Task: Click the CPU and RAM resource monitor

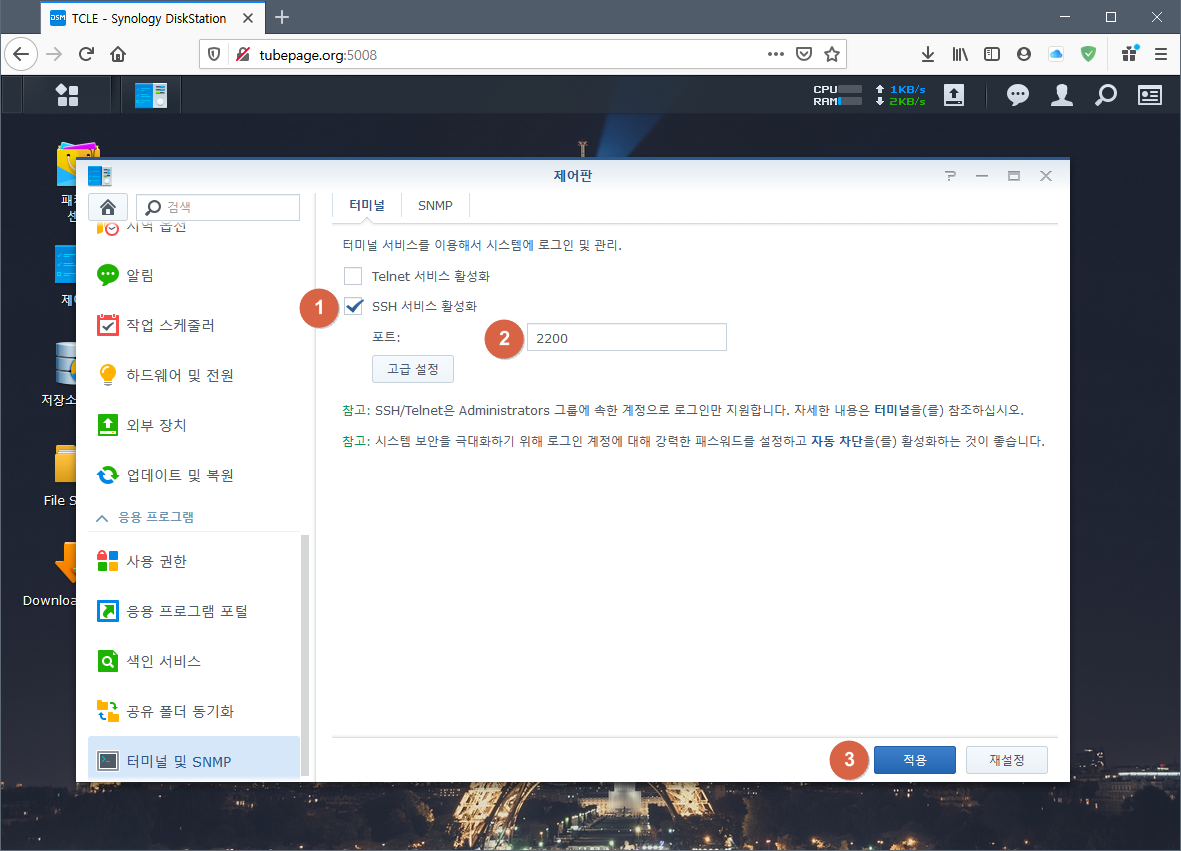Action: click(838, 95)
